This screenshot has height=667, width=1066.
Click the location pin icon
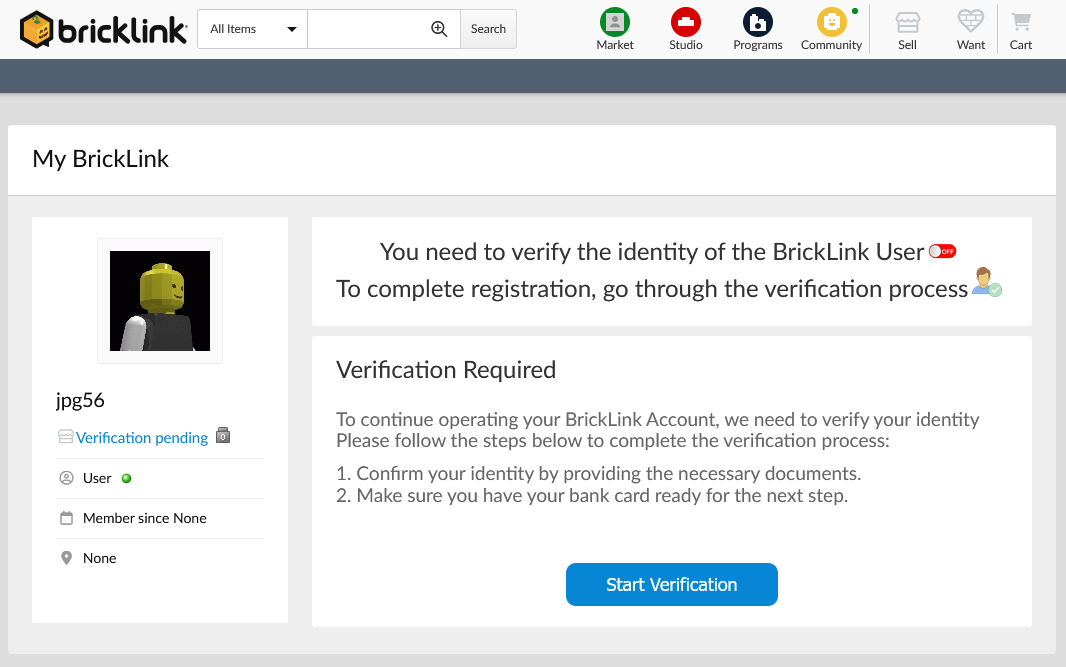[67, 558]
